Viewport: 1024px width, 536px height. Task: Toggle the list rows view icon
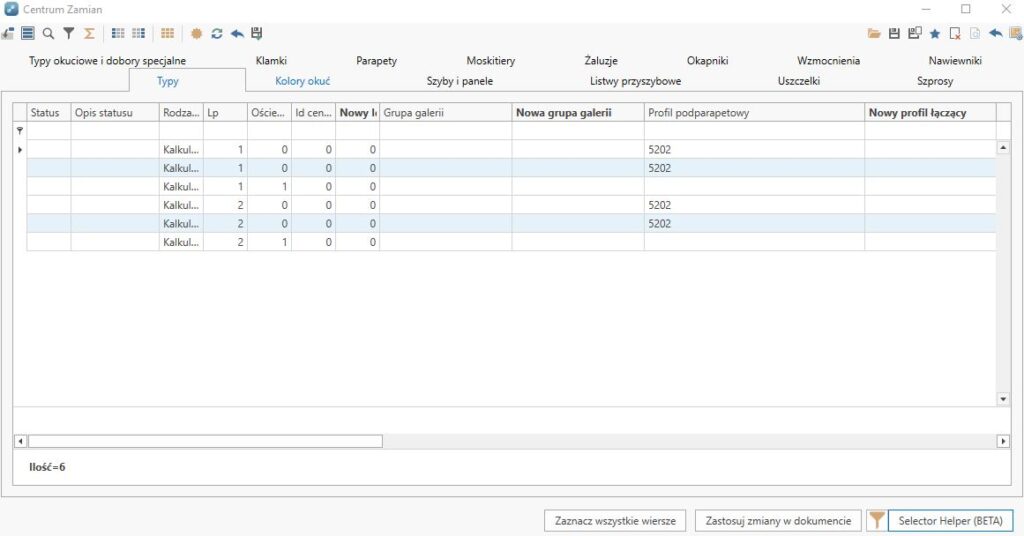[x=27, y=33]
